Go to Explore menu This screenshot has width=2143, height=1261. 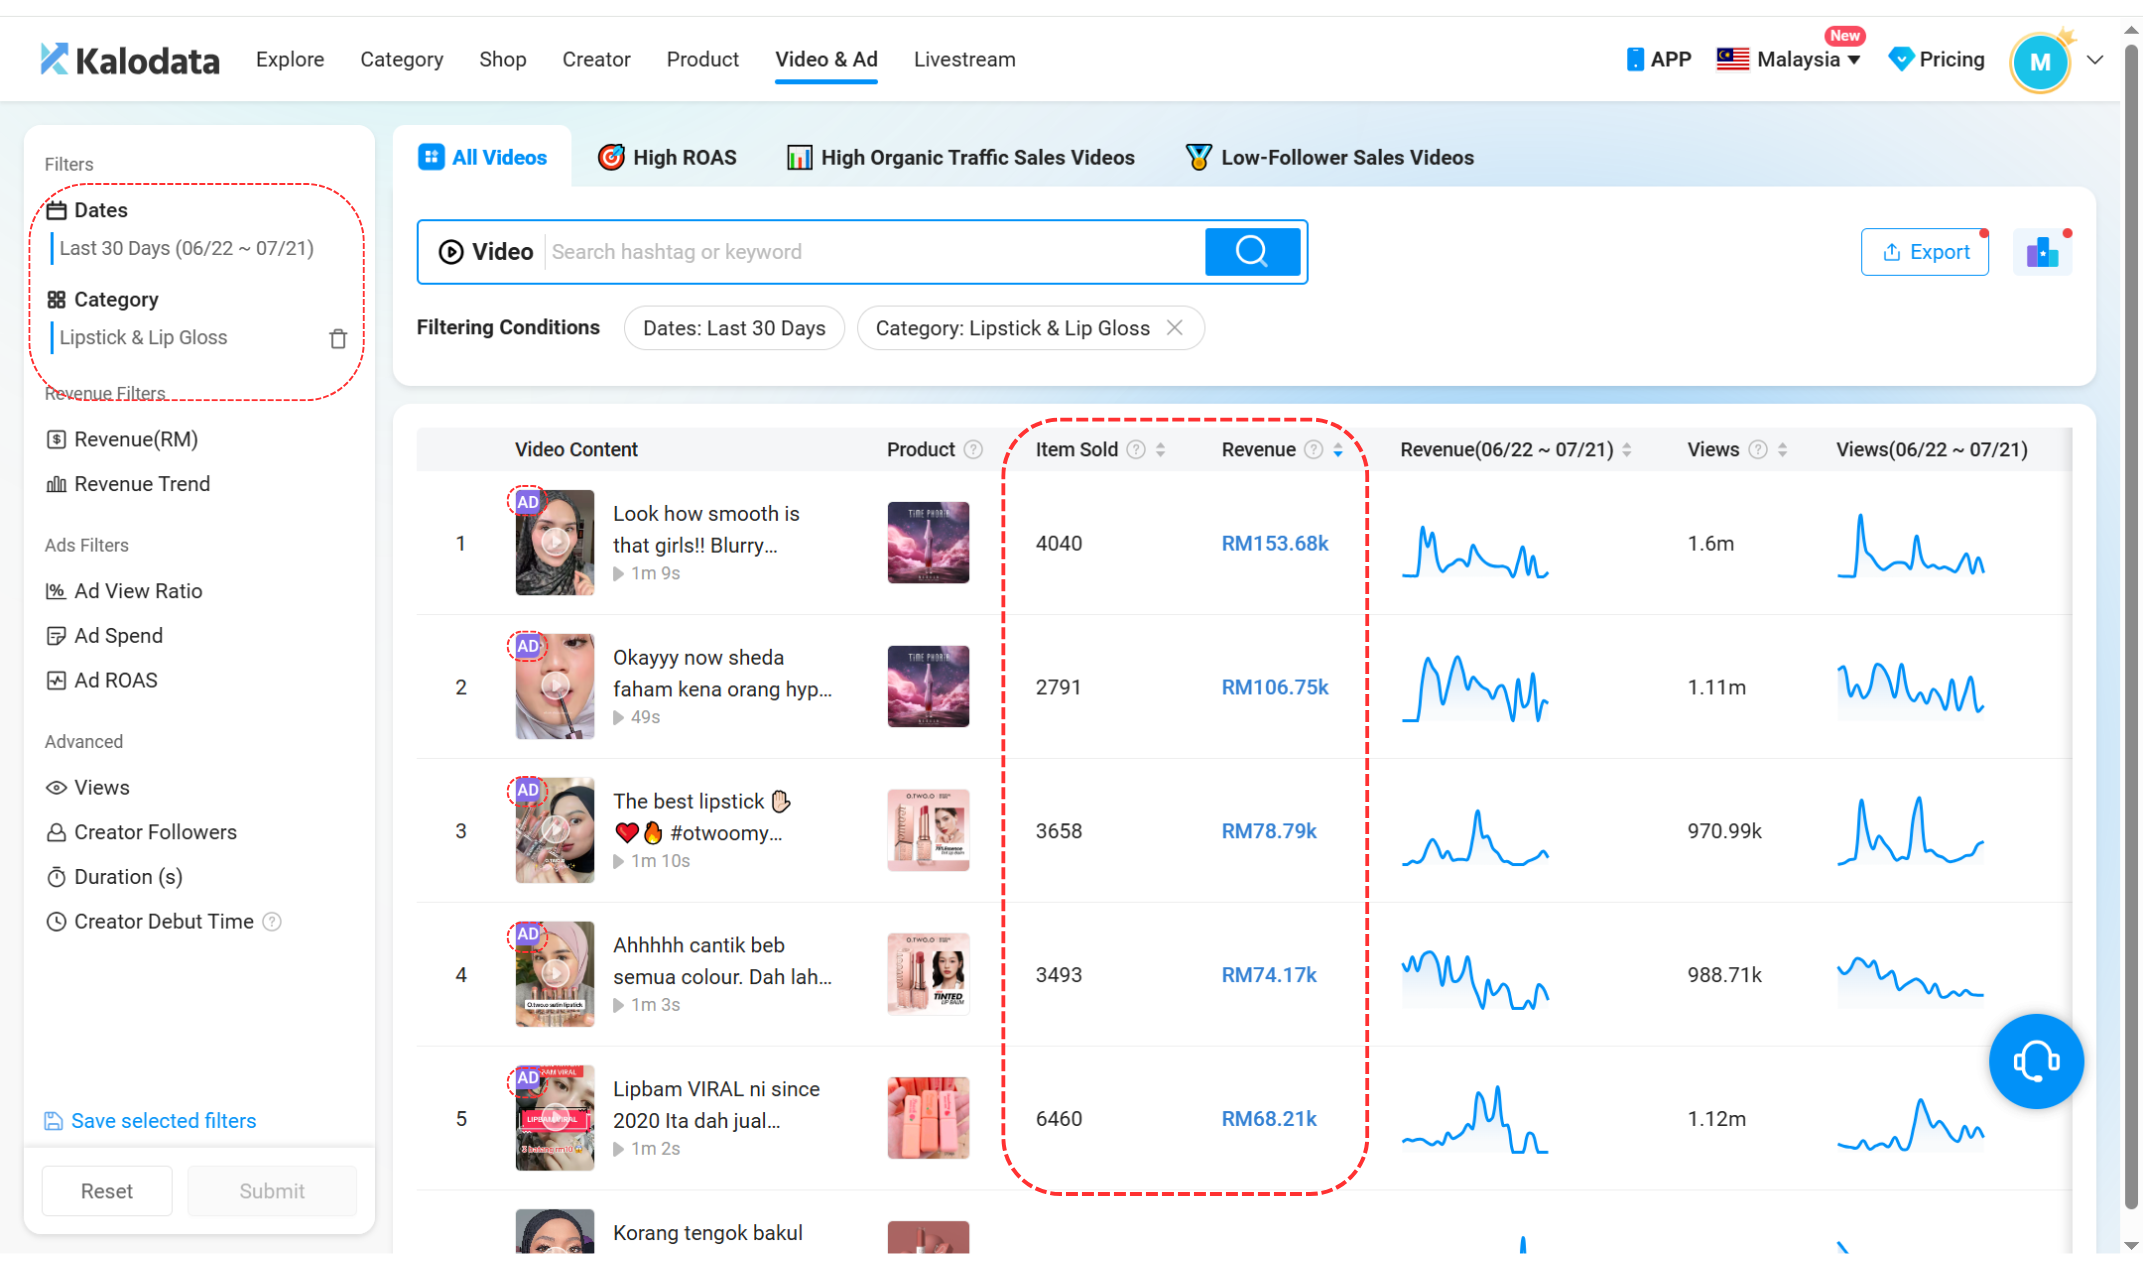[290, 59]
